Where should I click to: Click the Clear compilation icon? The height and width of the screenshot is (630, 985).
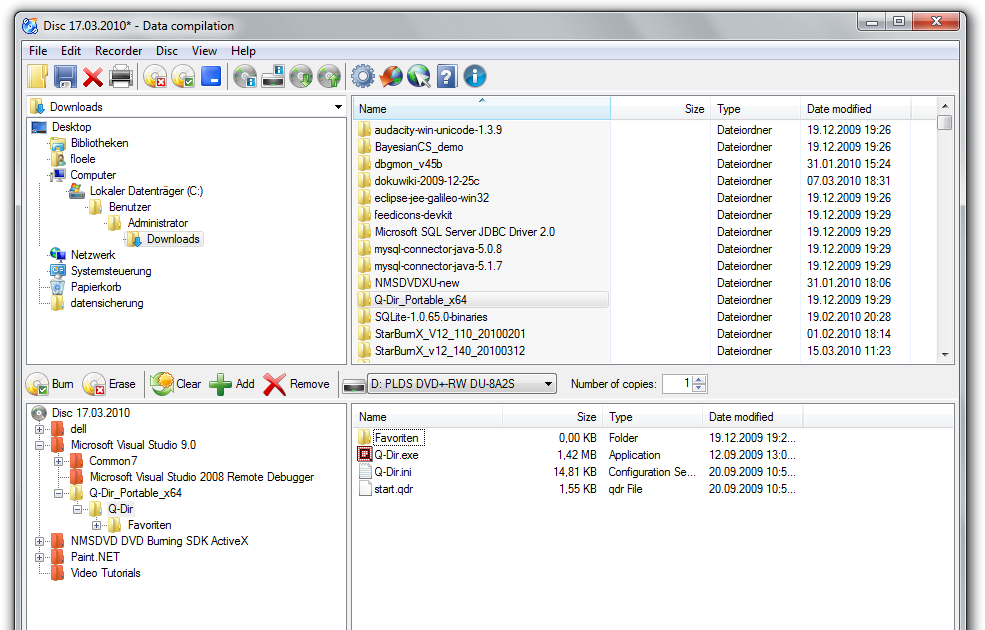pos(163,383)
